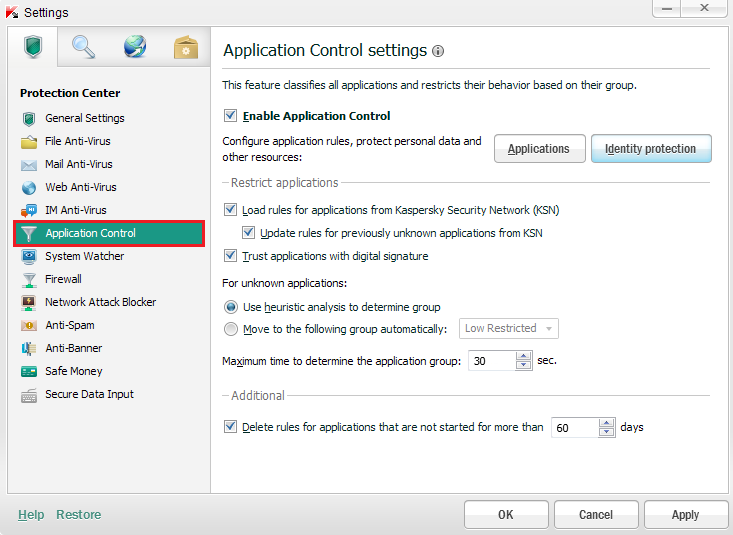733x535 pixels.
Task: Open the Identity protection button
Action: click(x=650, y=149)
